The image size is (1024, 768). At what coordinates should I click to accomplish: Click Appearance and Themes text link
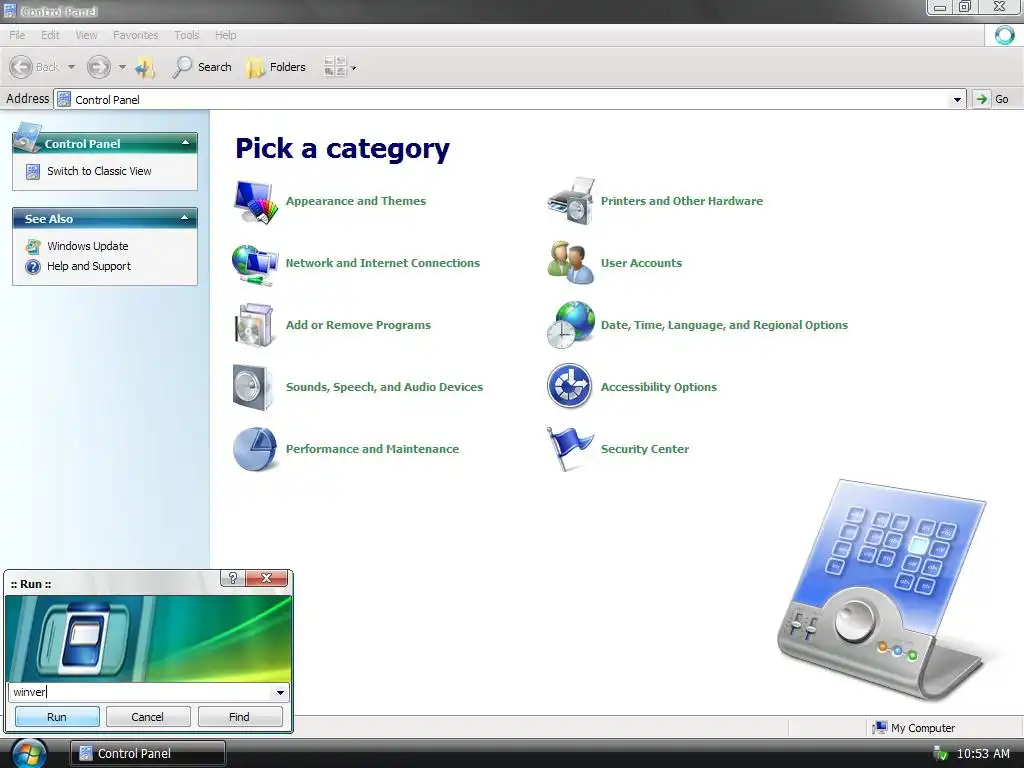[356, 201]
